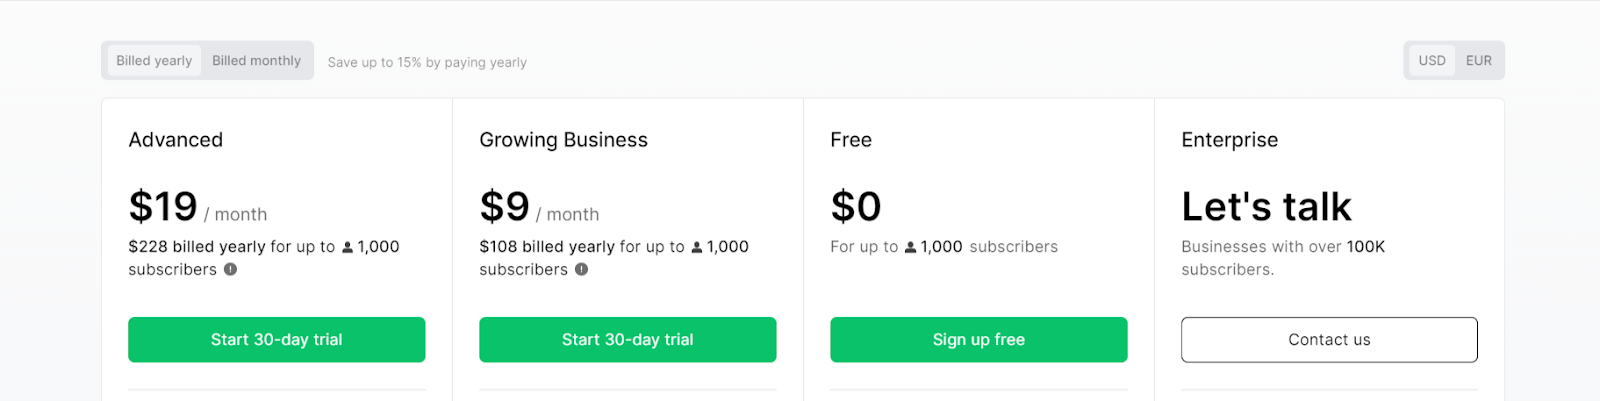The width and height of the screenshot is (1600, 401).
Task: Click the subscriber person icon under the $19 price
Action: click(348, 247)
